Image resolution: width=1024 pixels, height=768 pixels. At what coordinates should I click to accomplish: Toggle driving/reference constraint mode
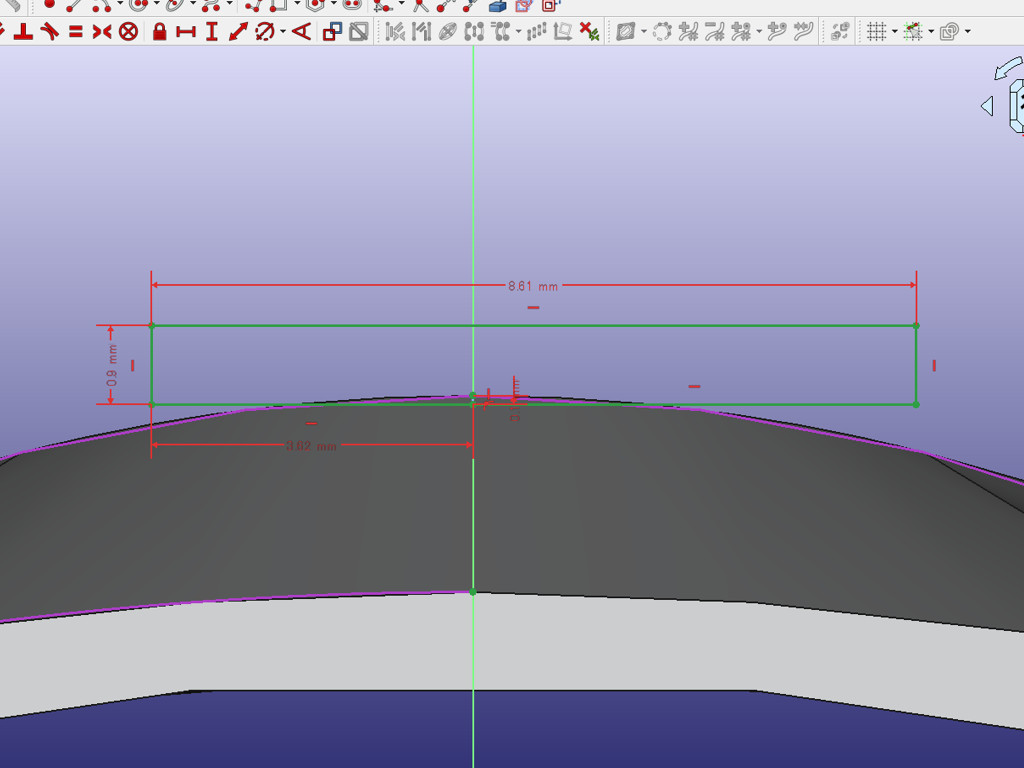(333, 32)
